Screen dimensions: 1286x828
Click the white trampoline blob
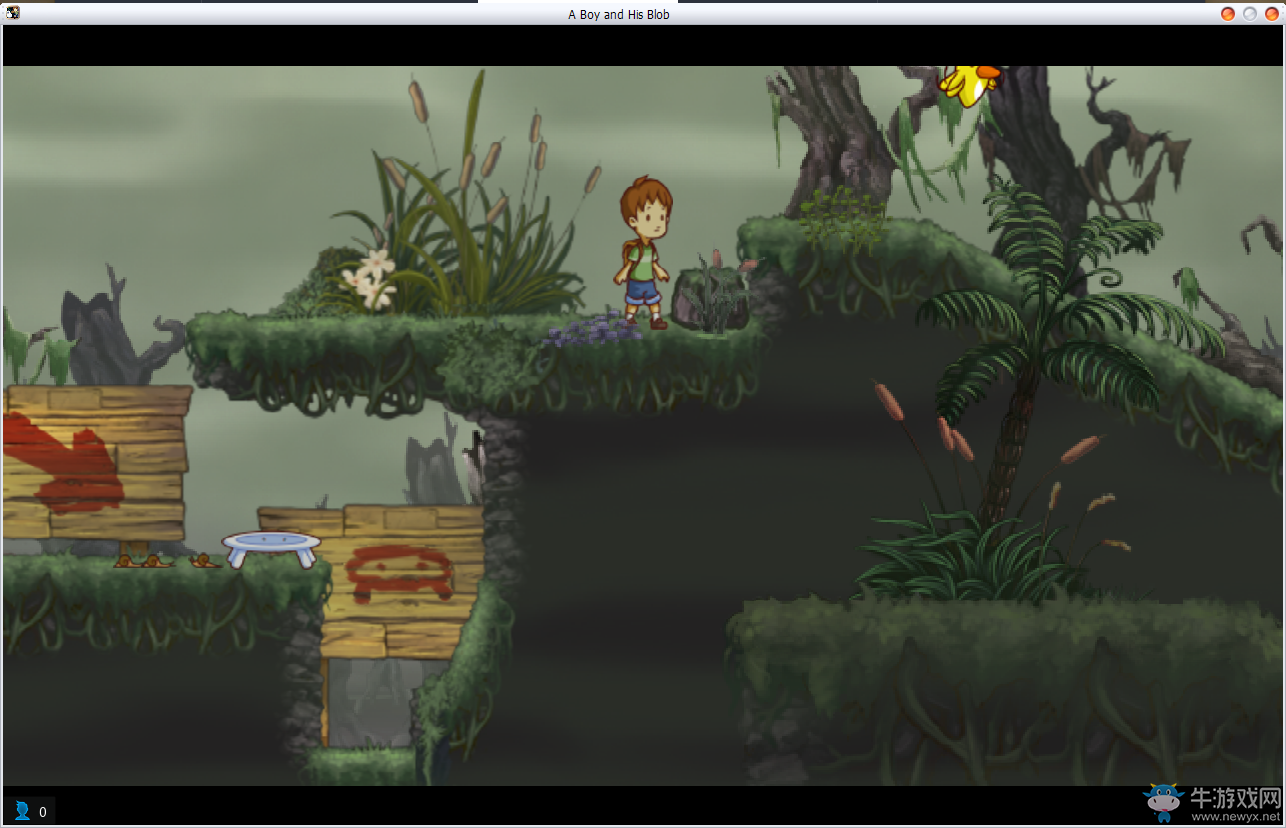(271, 549)
